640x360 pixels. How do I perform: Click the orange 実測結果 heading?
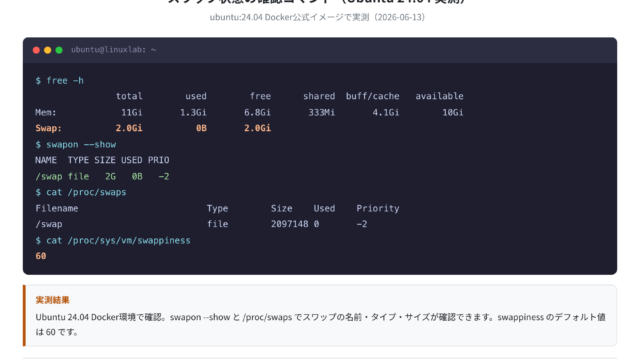click(x=53, y=300)
